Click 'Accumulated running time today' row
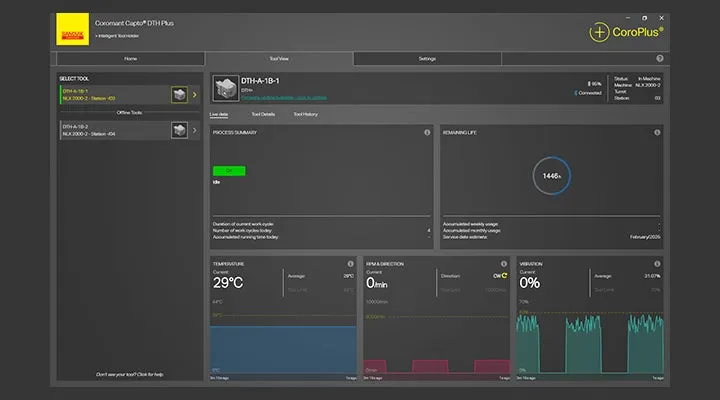 (x=321, y=237)
